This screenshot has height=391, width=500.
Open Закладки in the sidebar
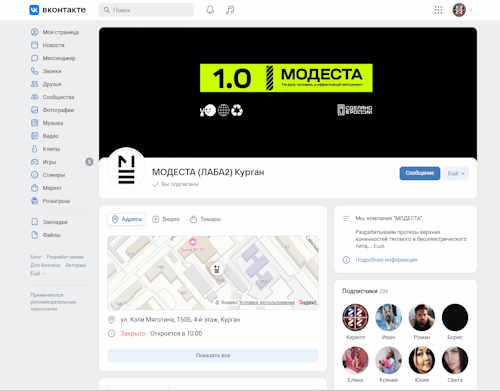coord(49,222)
